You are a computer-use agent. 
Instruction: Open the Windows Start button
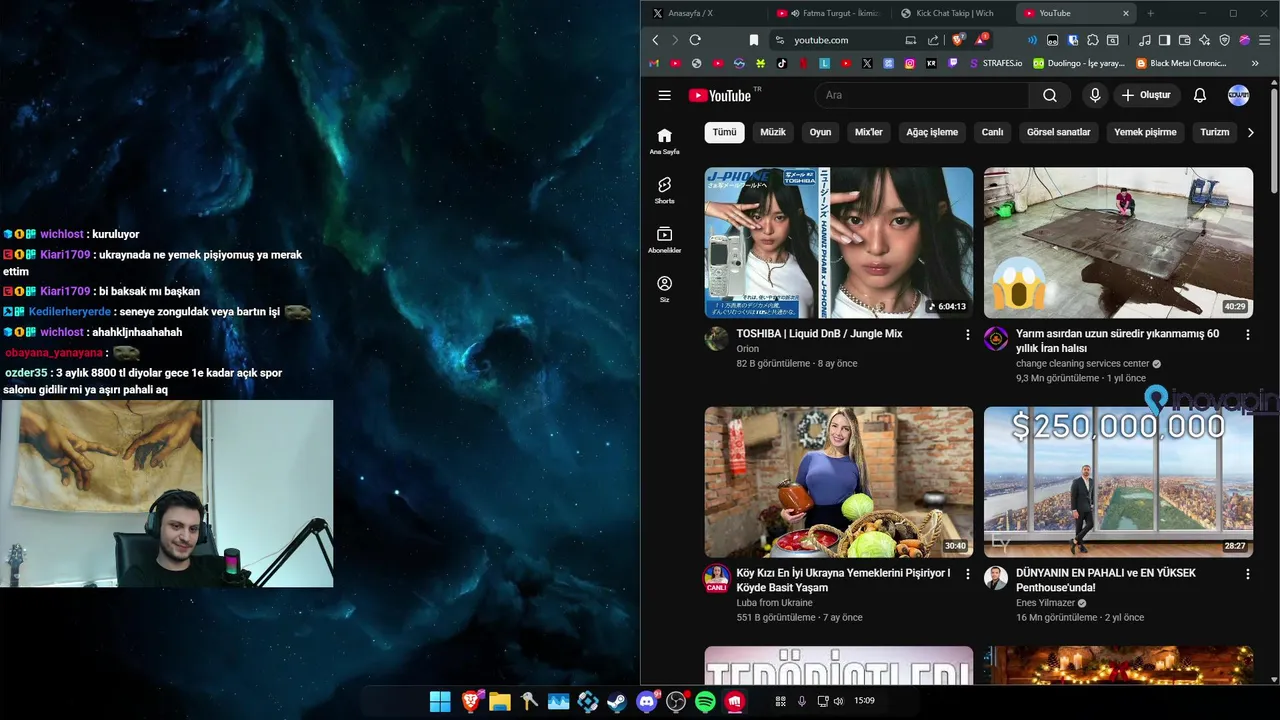pyautogui.click(x=440, y=702)
